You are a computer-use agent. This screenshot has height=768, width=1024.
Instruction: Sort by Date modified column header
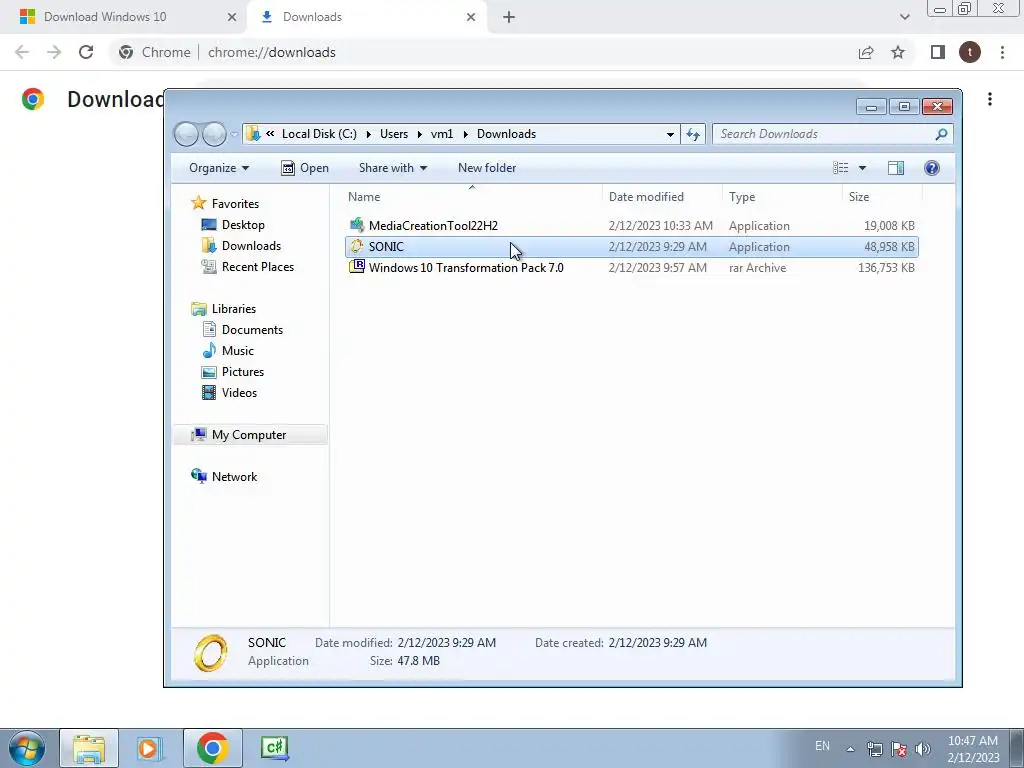(662, 197)
